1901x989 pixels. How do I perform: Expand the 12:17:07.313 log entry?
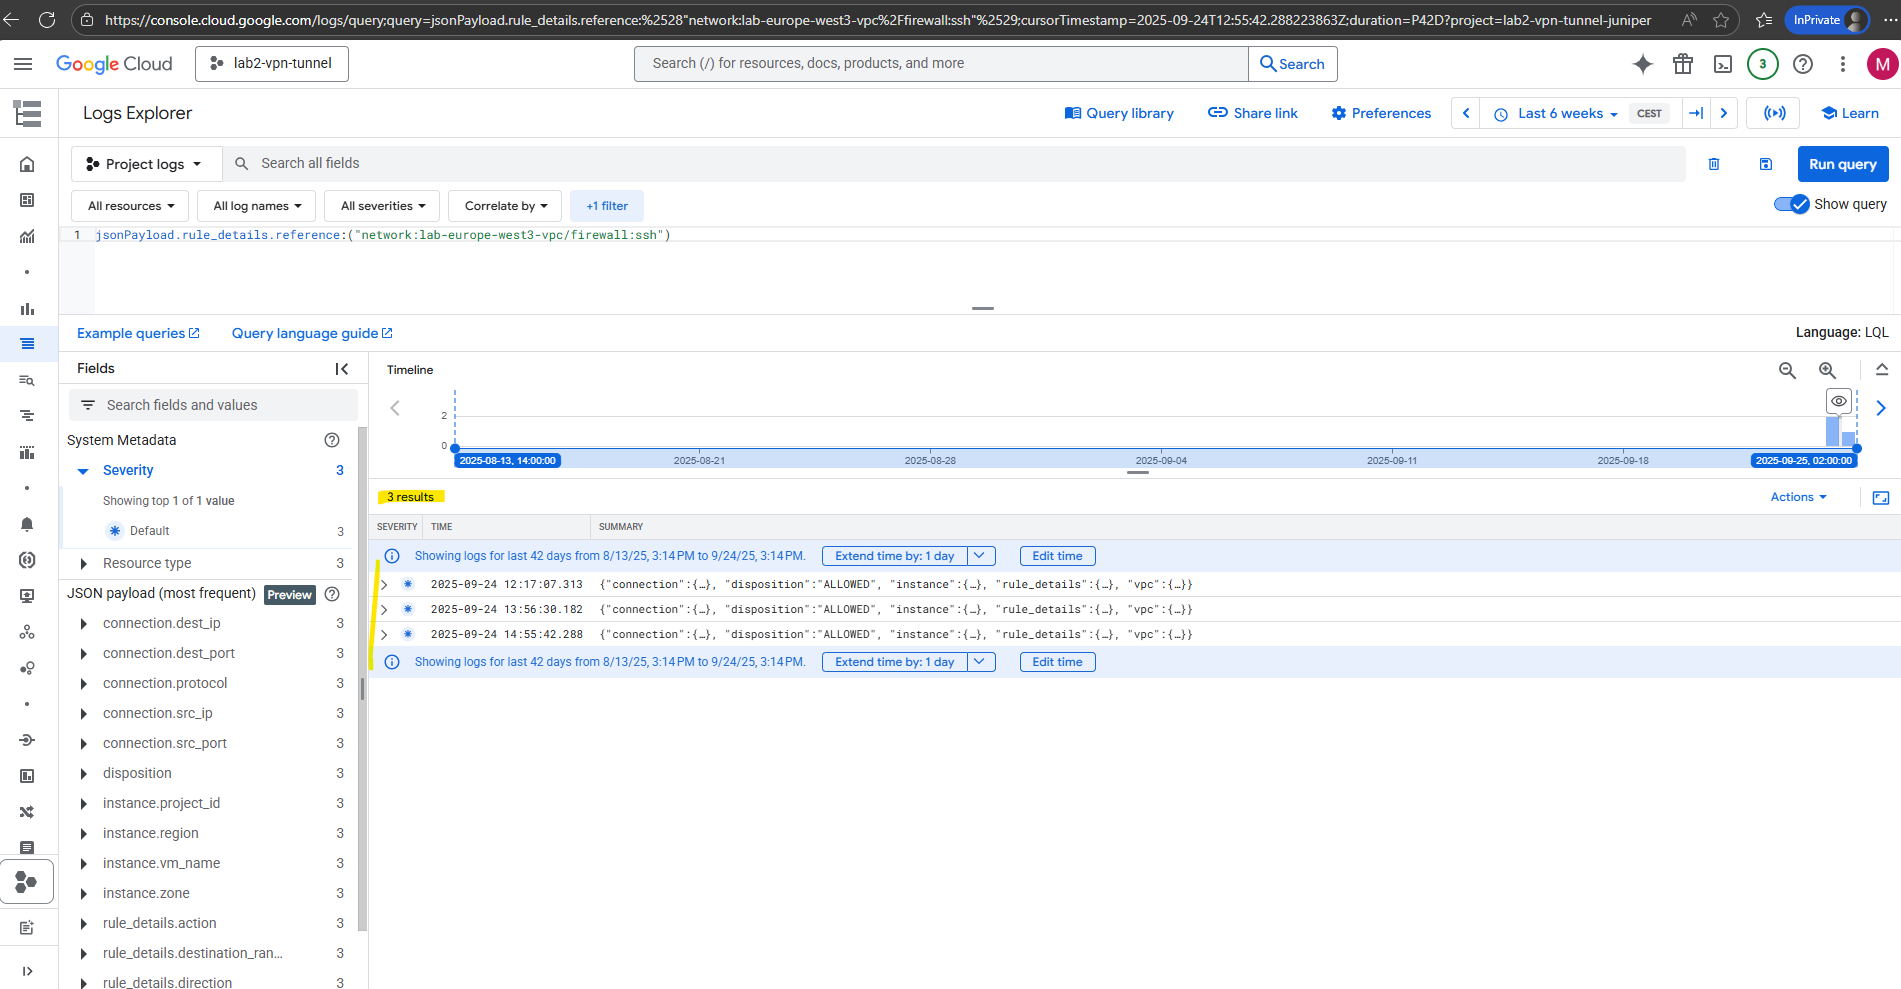384,585
